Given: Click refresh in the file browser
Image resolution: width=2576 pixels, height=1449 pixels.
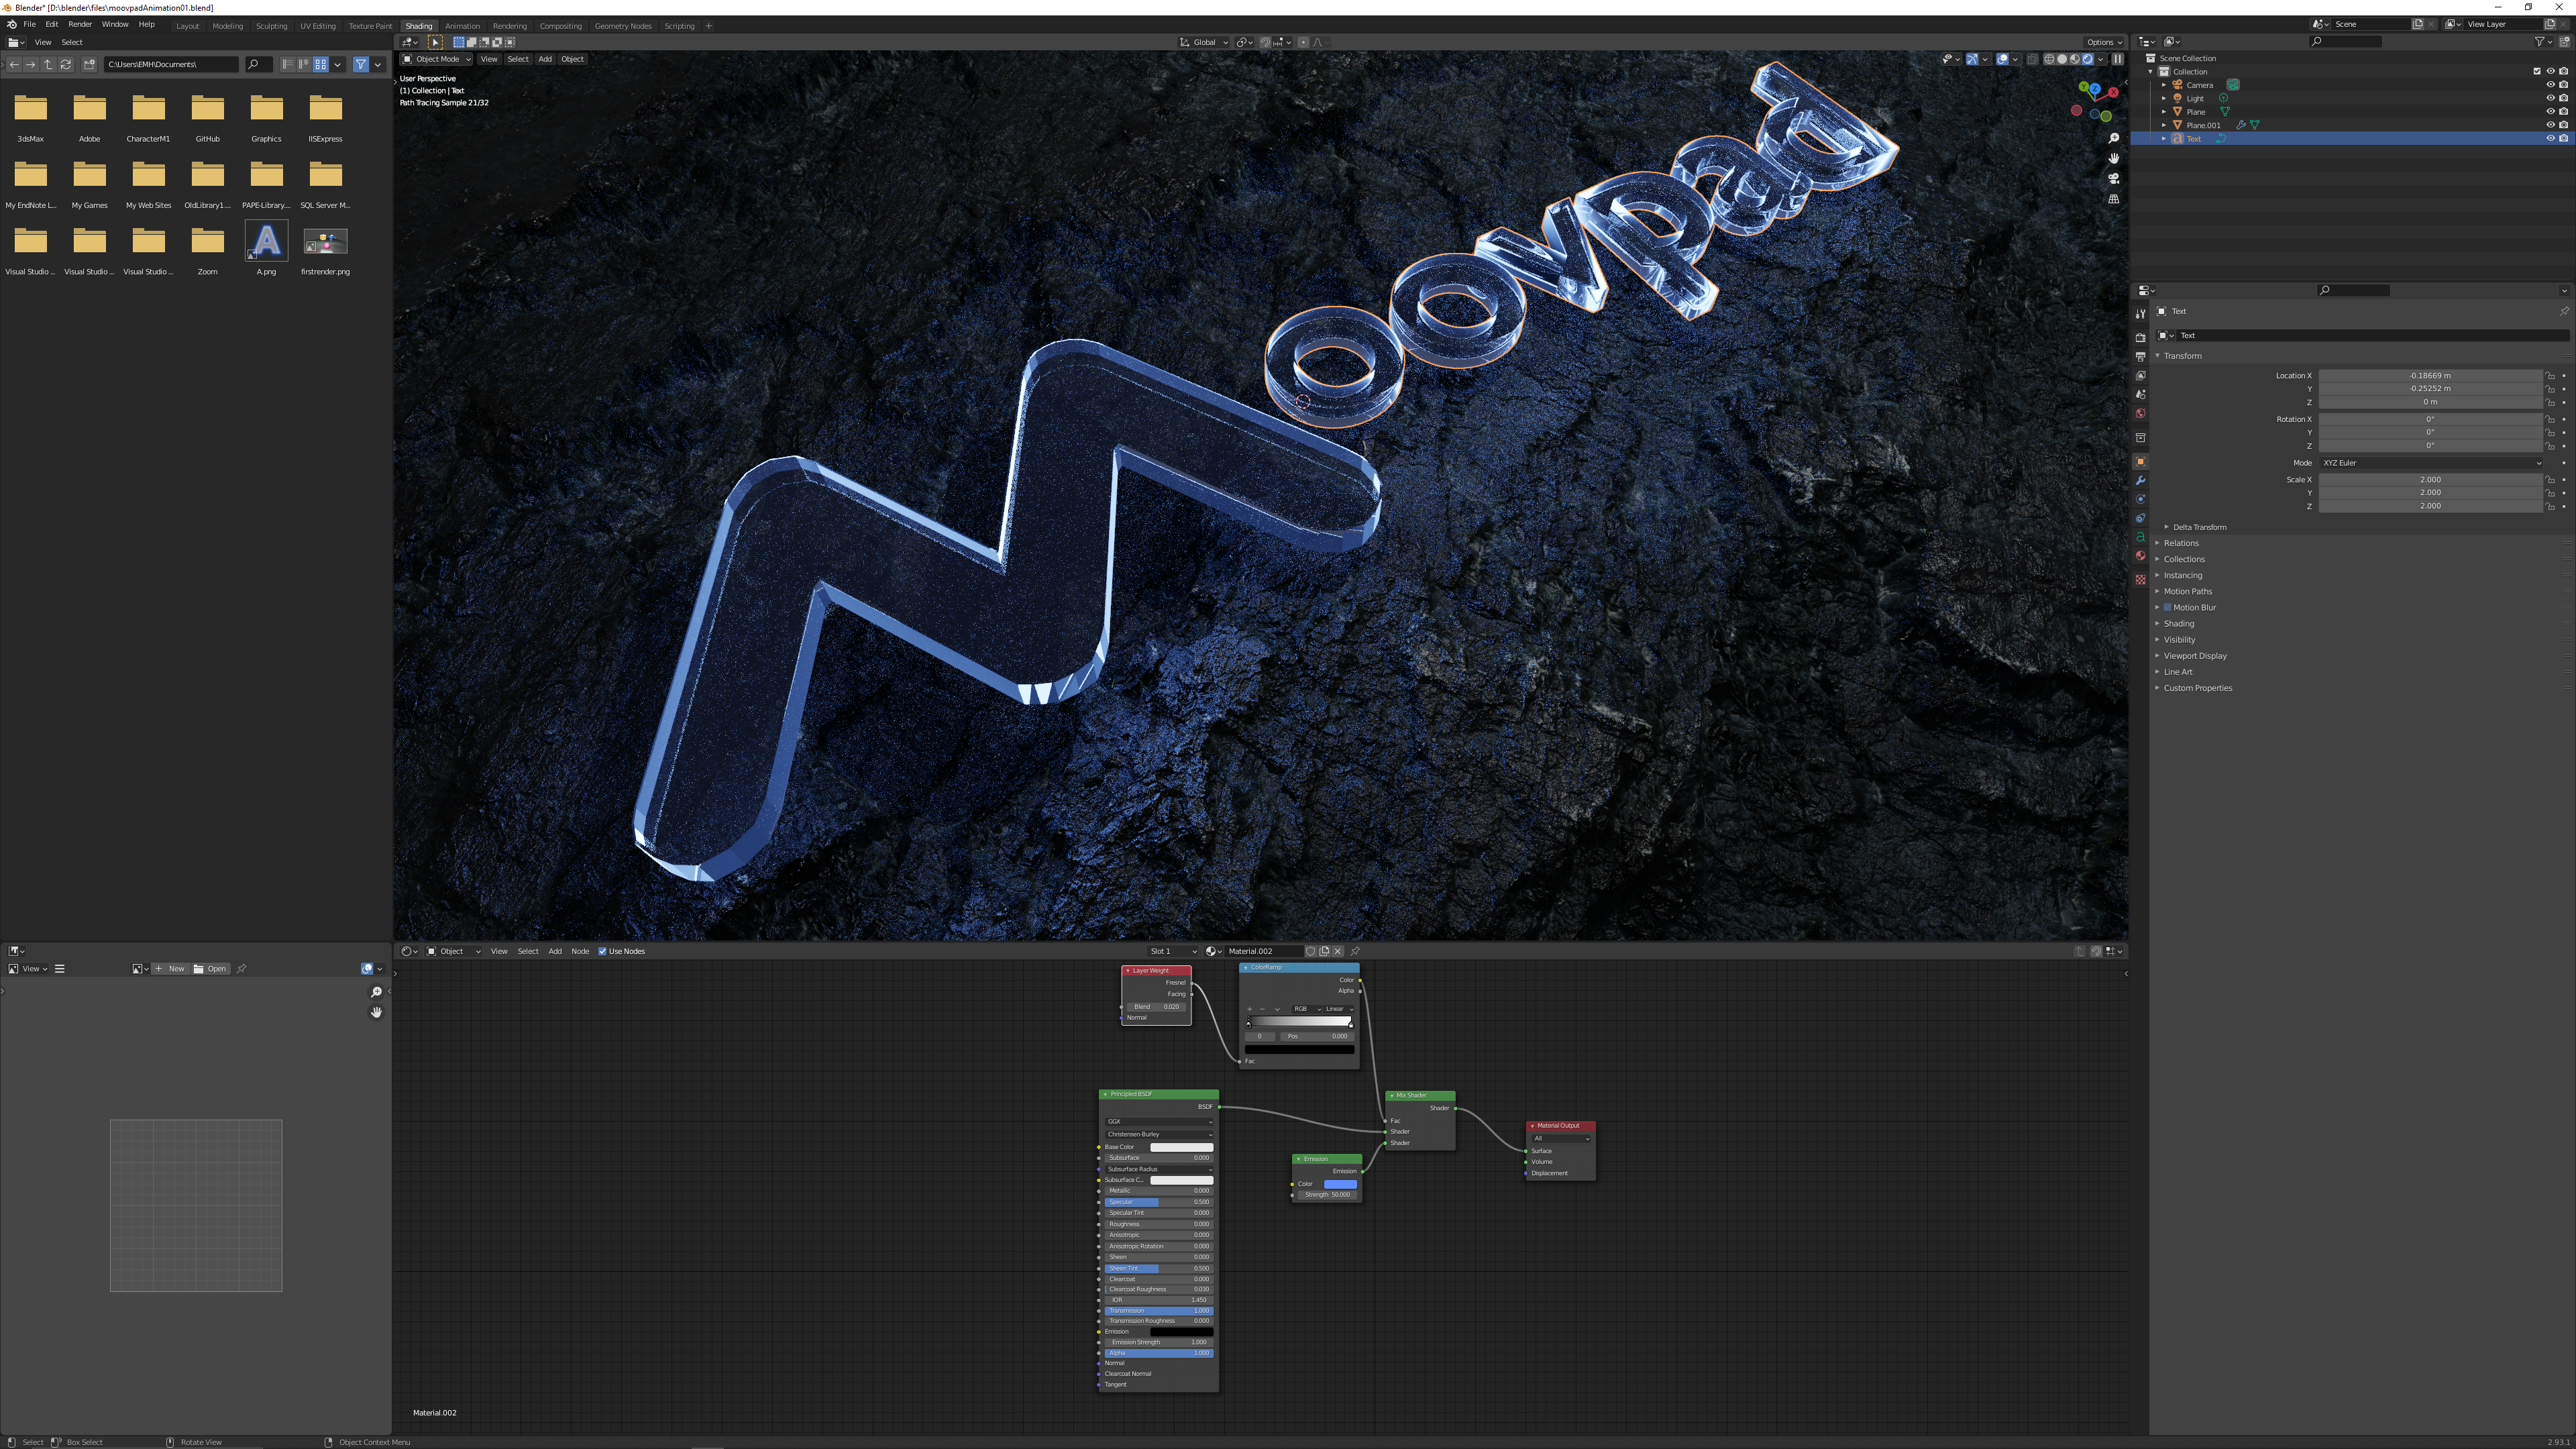Looking at the screenshot, I should [66, 64].
